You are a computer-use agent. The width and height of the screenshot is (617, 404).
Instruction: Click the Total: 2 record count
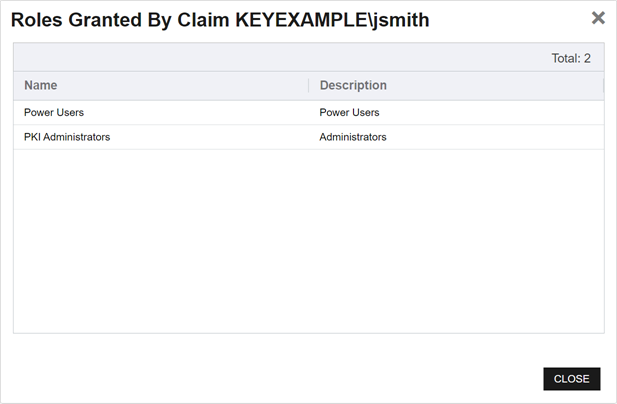point(571,58)
